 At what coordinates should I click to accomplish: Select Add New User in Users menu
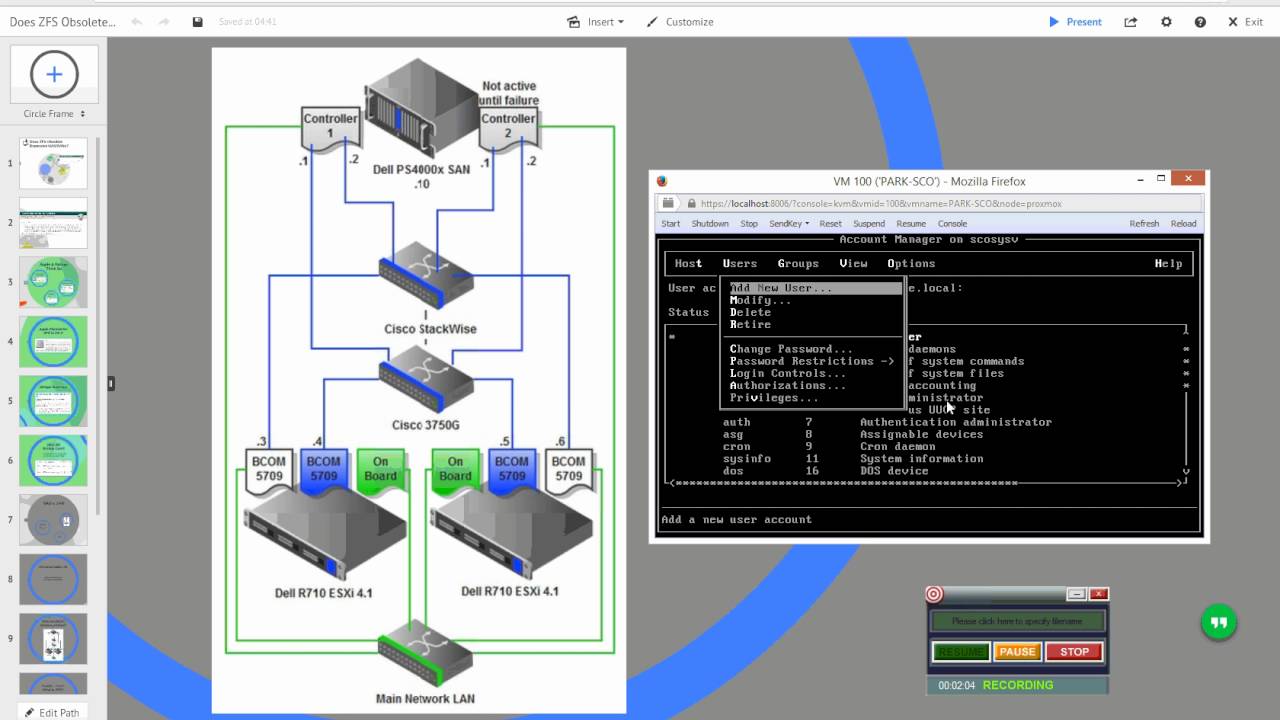[x=812, y=288]
